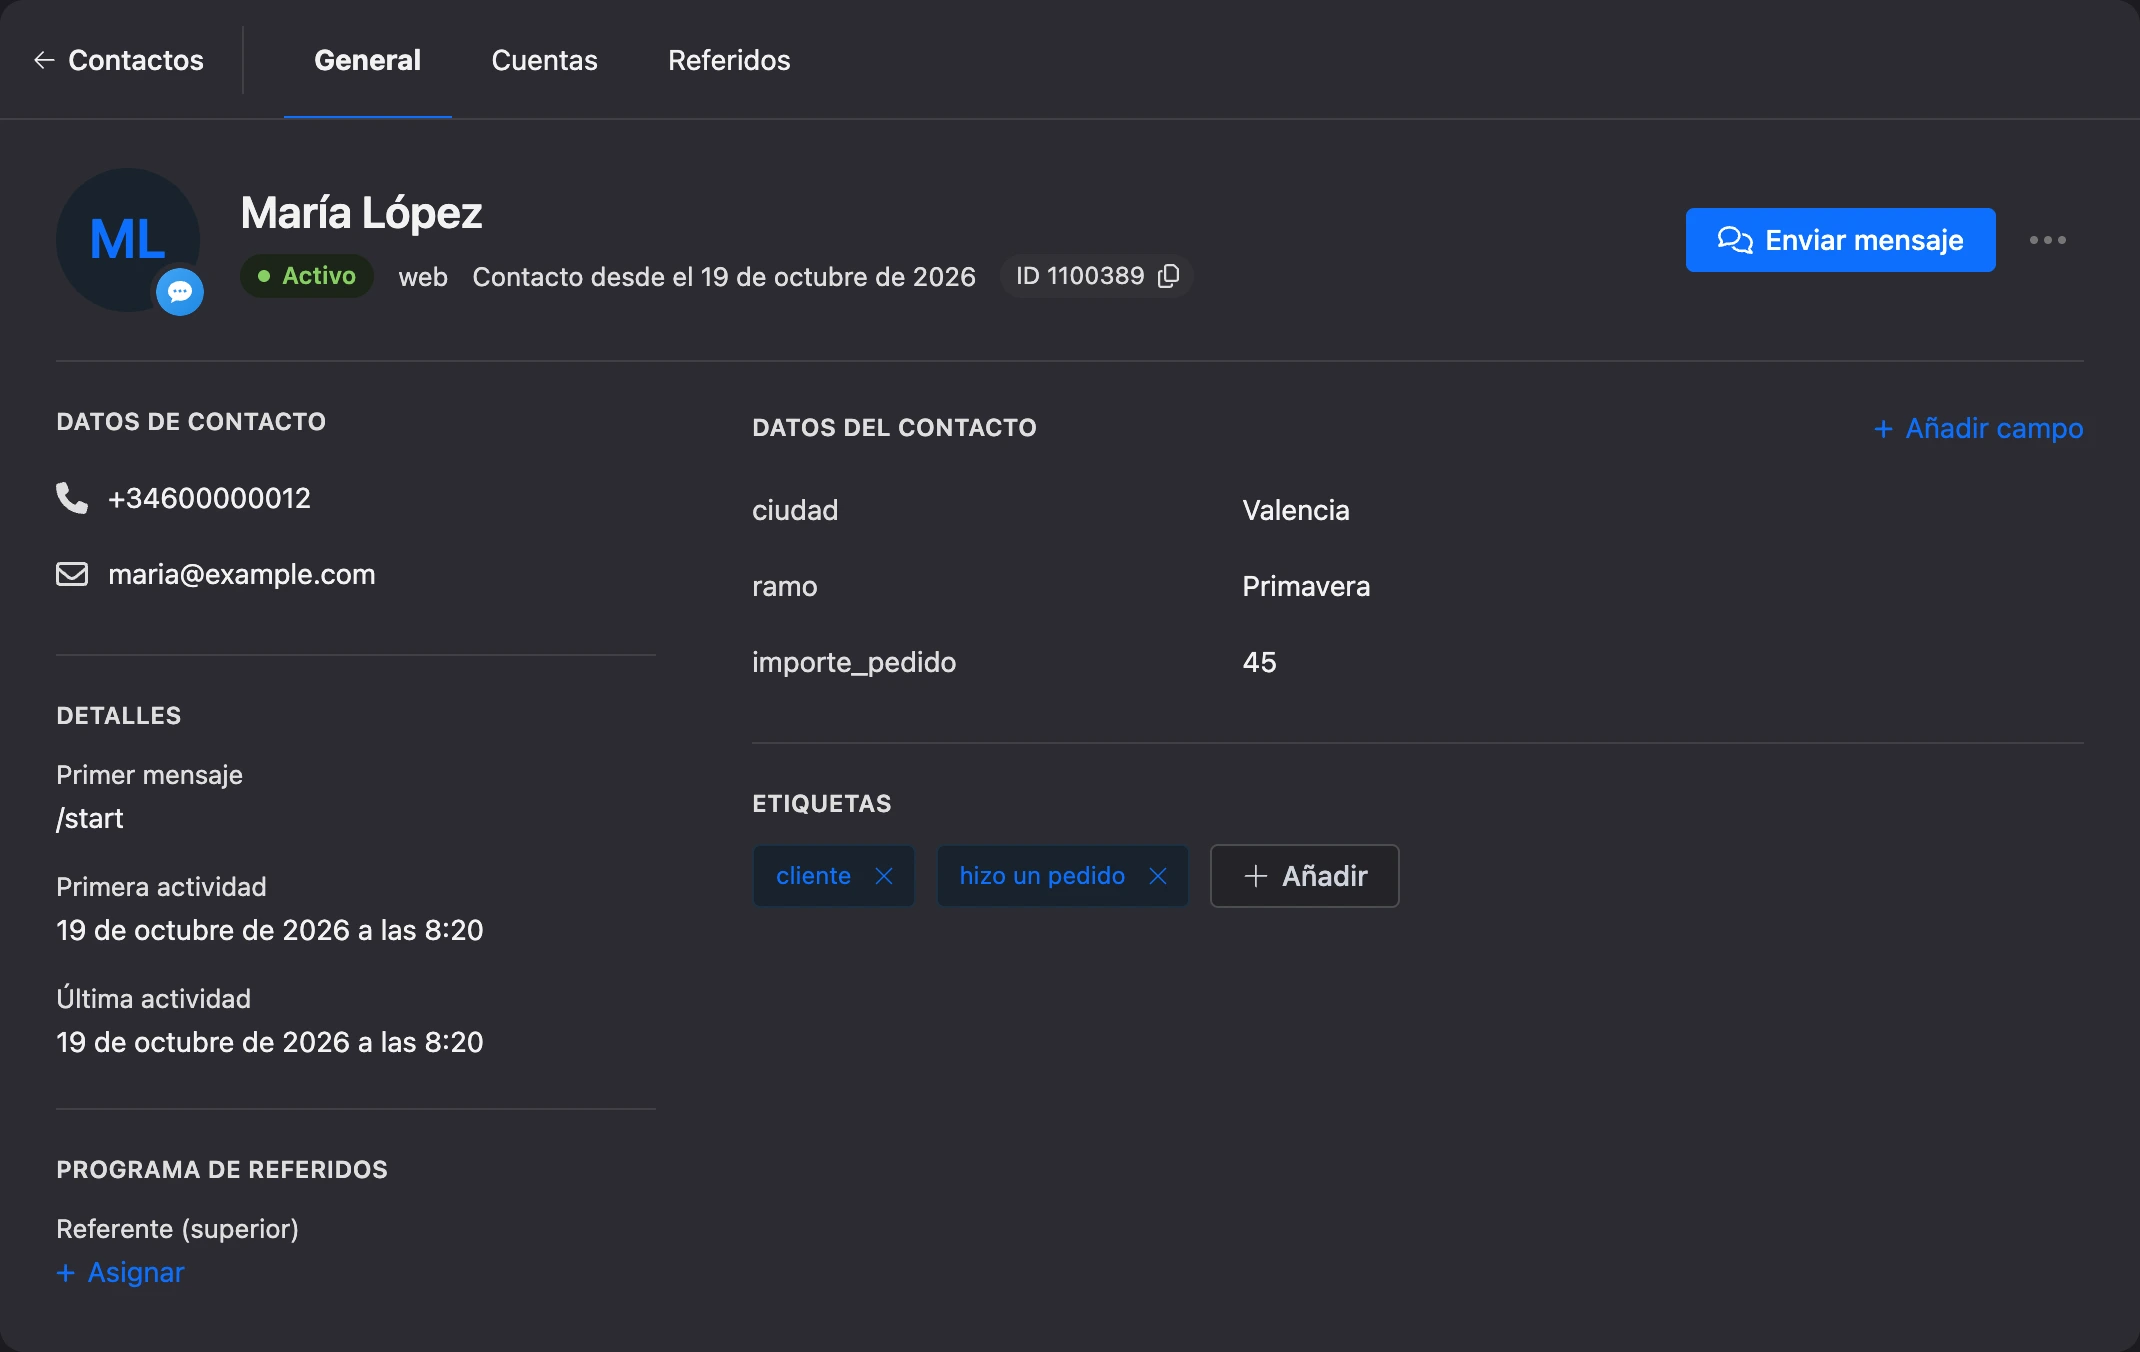
Task: Go back to Contactos list
Action: click(118, 60)
